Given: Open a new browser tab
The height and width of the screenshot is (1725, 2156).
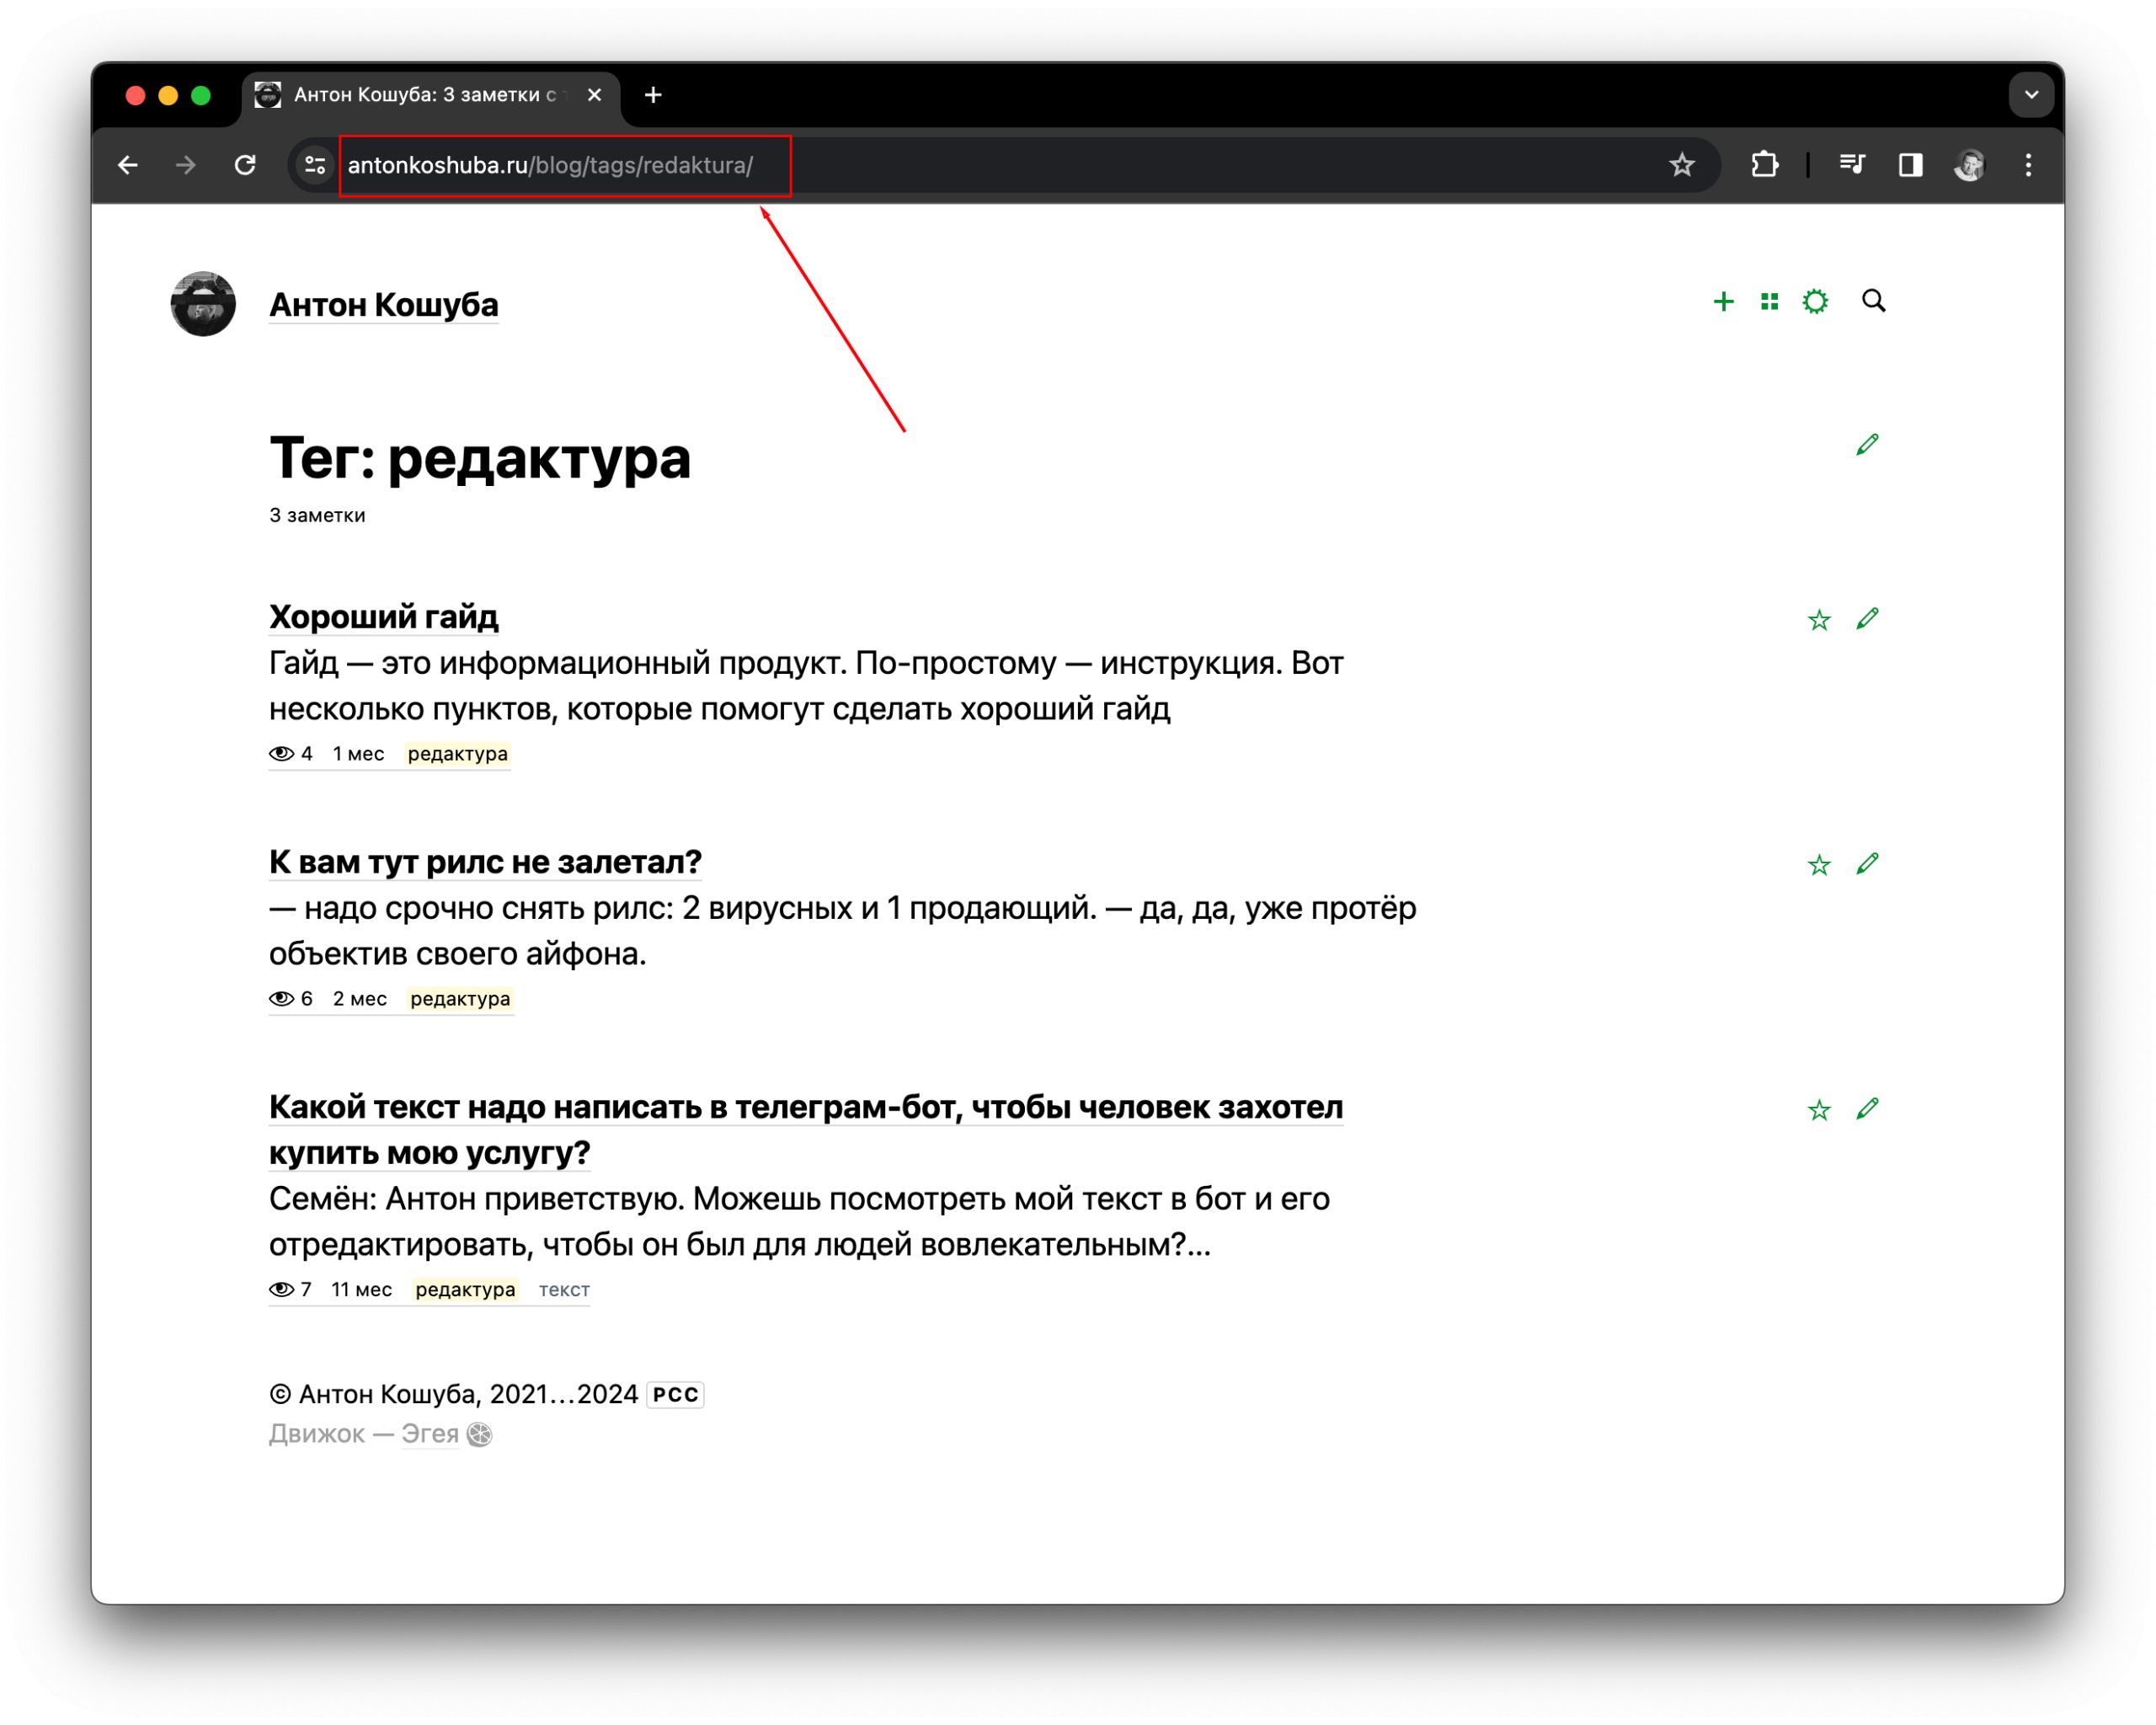Looking at the screenshot, I should (x=653, y=95).
